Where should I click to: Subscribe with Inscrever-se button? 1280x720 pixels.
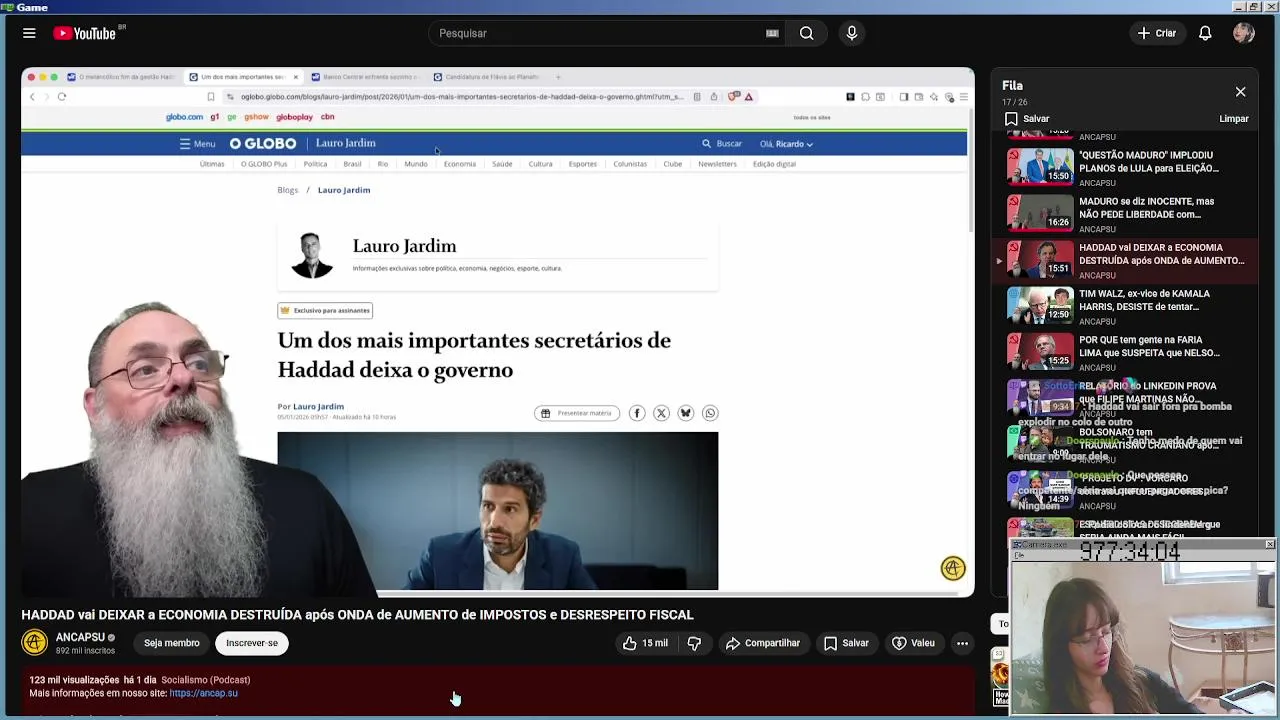click(252, 643)
